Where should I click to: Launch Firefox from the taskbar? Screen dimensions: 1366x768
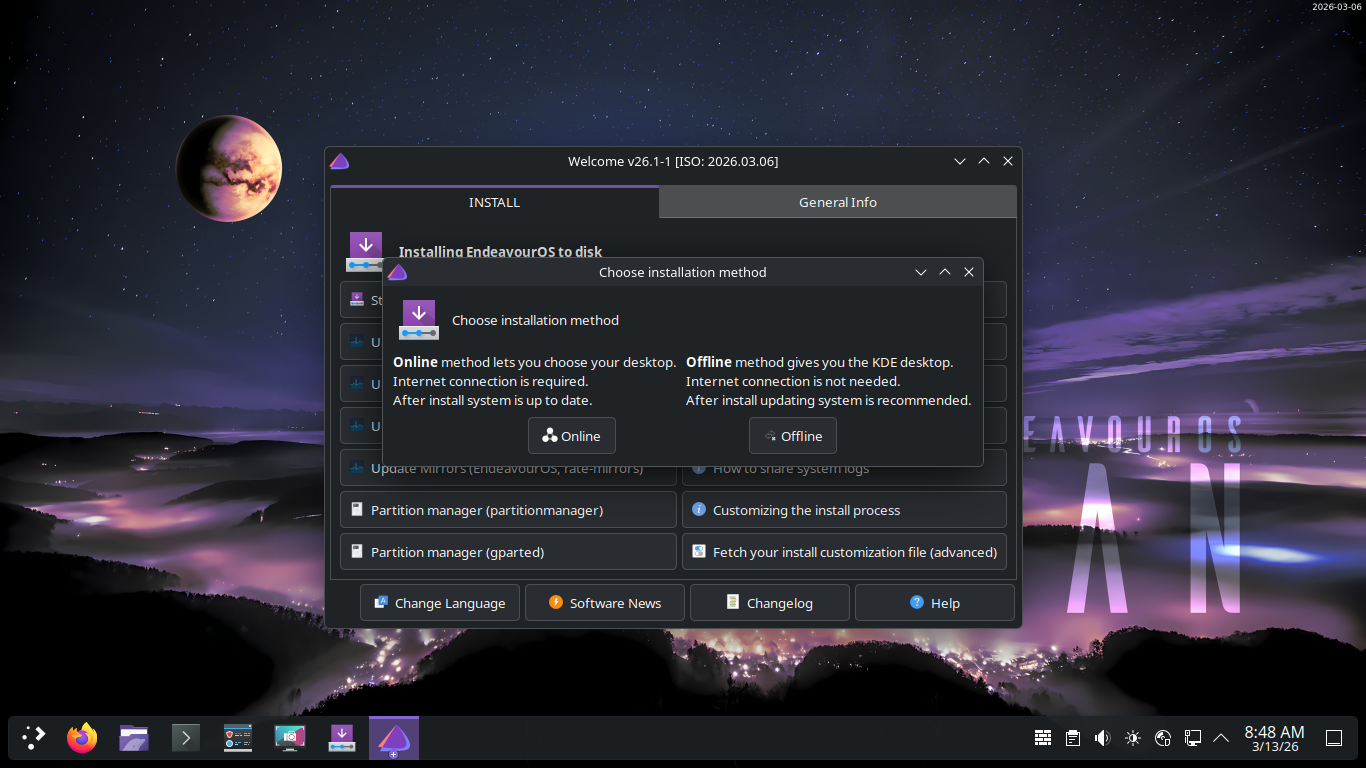[82, 738]
